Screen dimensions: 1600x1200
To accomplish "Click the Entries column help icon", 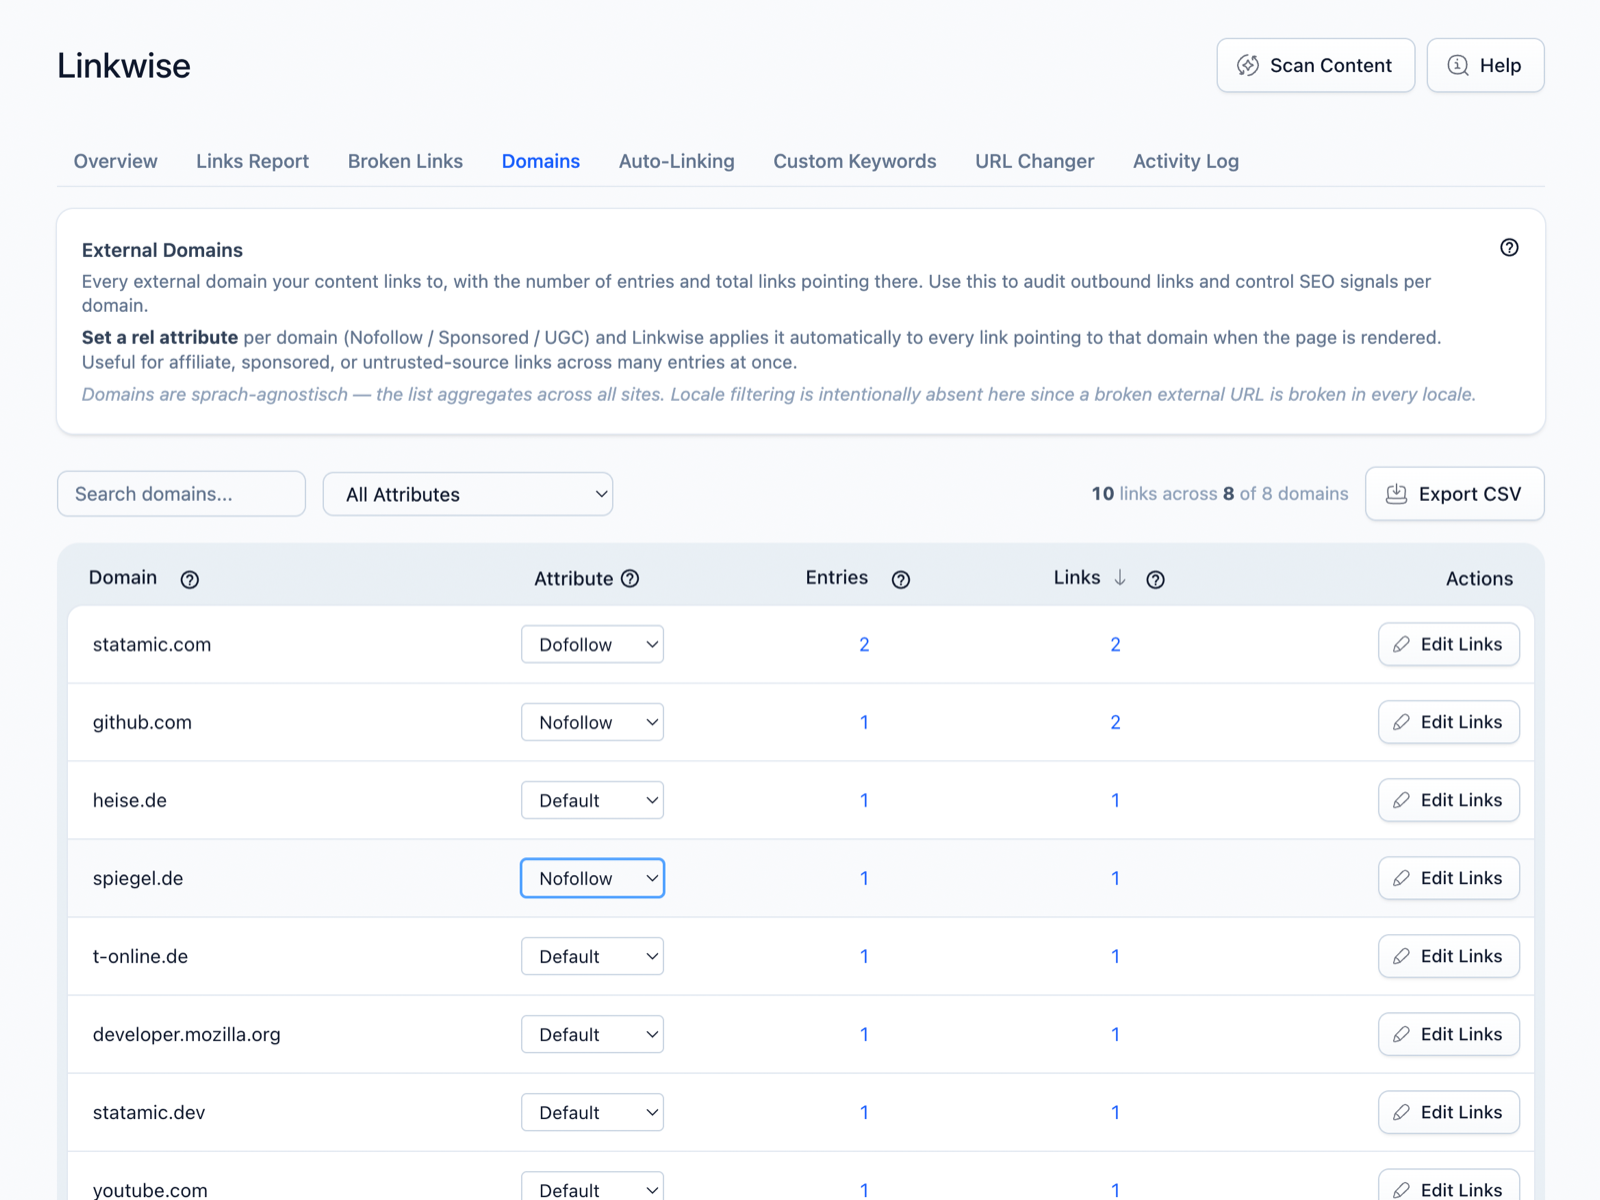I will (x=900, y=579).
